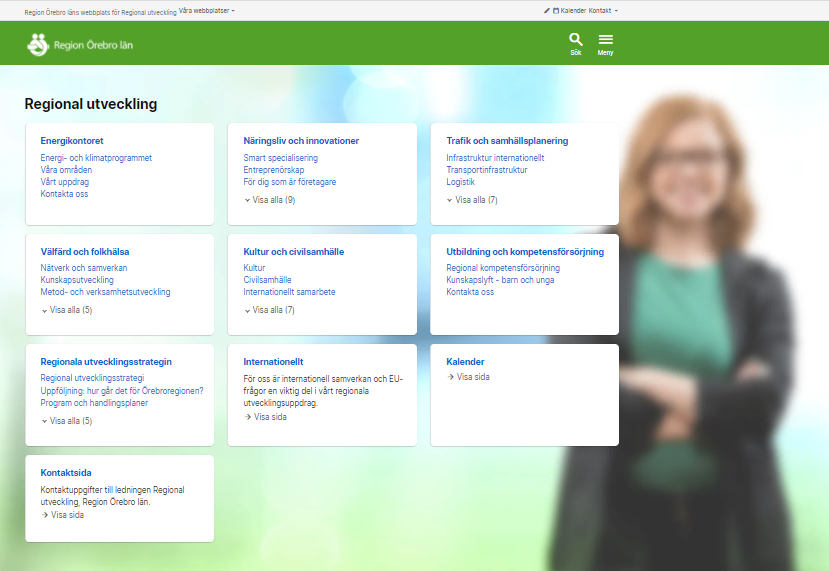The height and width of the screenshot is (571, 829).
Task: Open the hamburger Meny icon
Action: [x=605, y=40]
